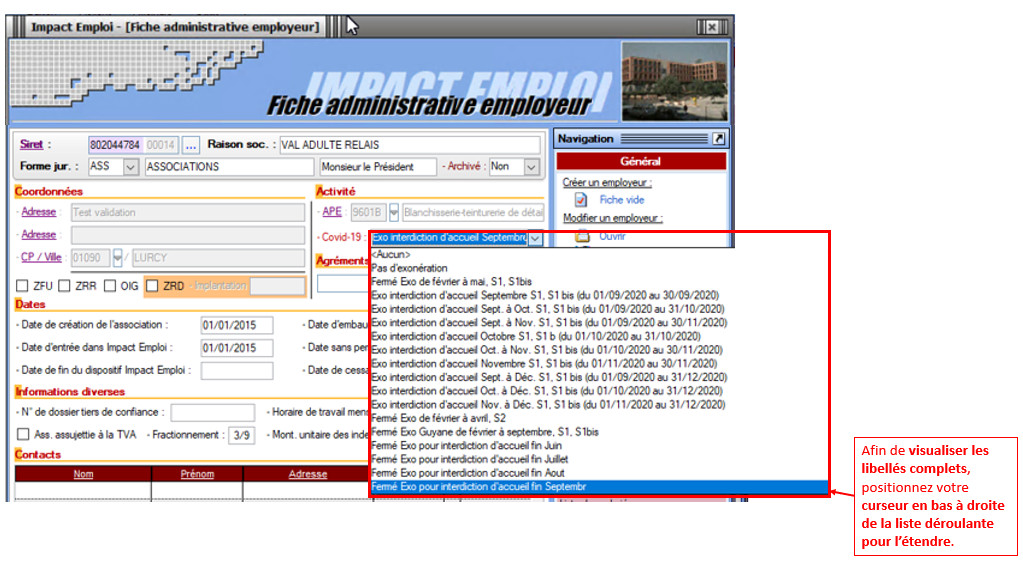Expand the APE code dropdown arrow

pyautogui.click(x=393, y=212)
